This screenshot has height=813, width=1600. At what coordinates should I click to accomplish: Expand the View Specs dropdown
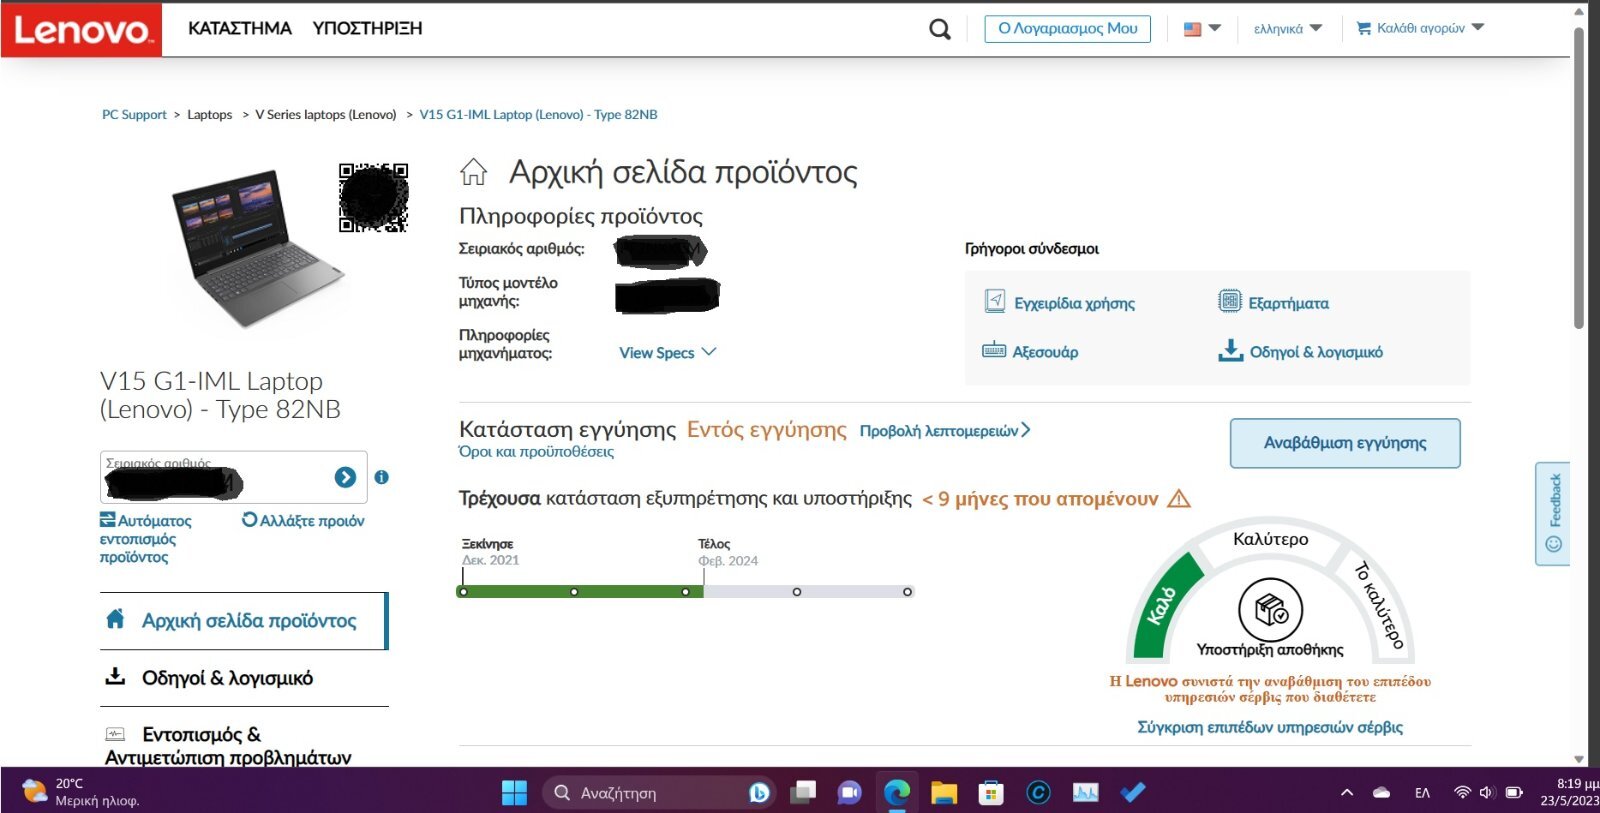(667, 353)
